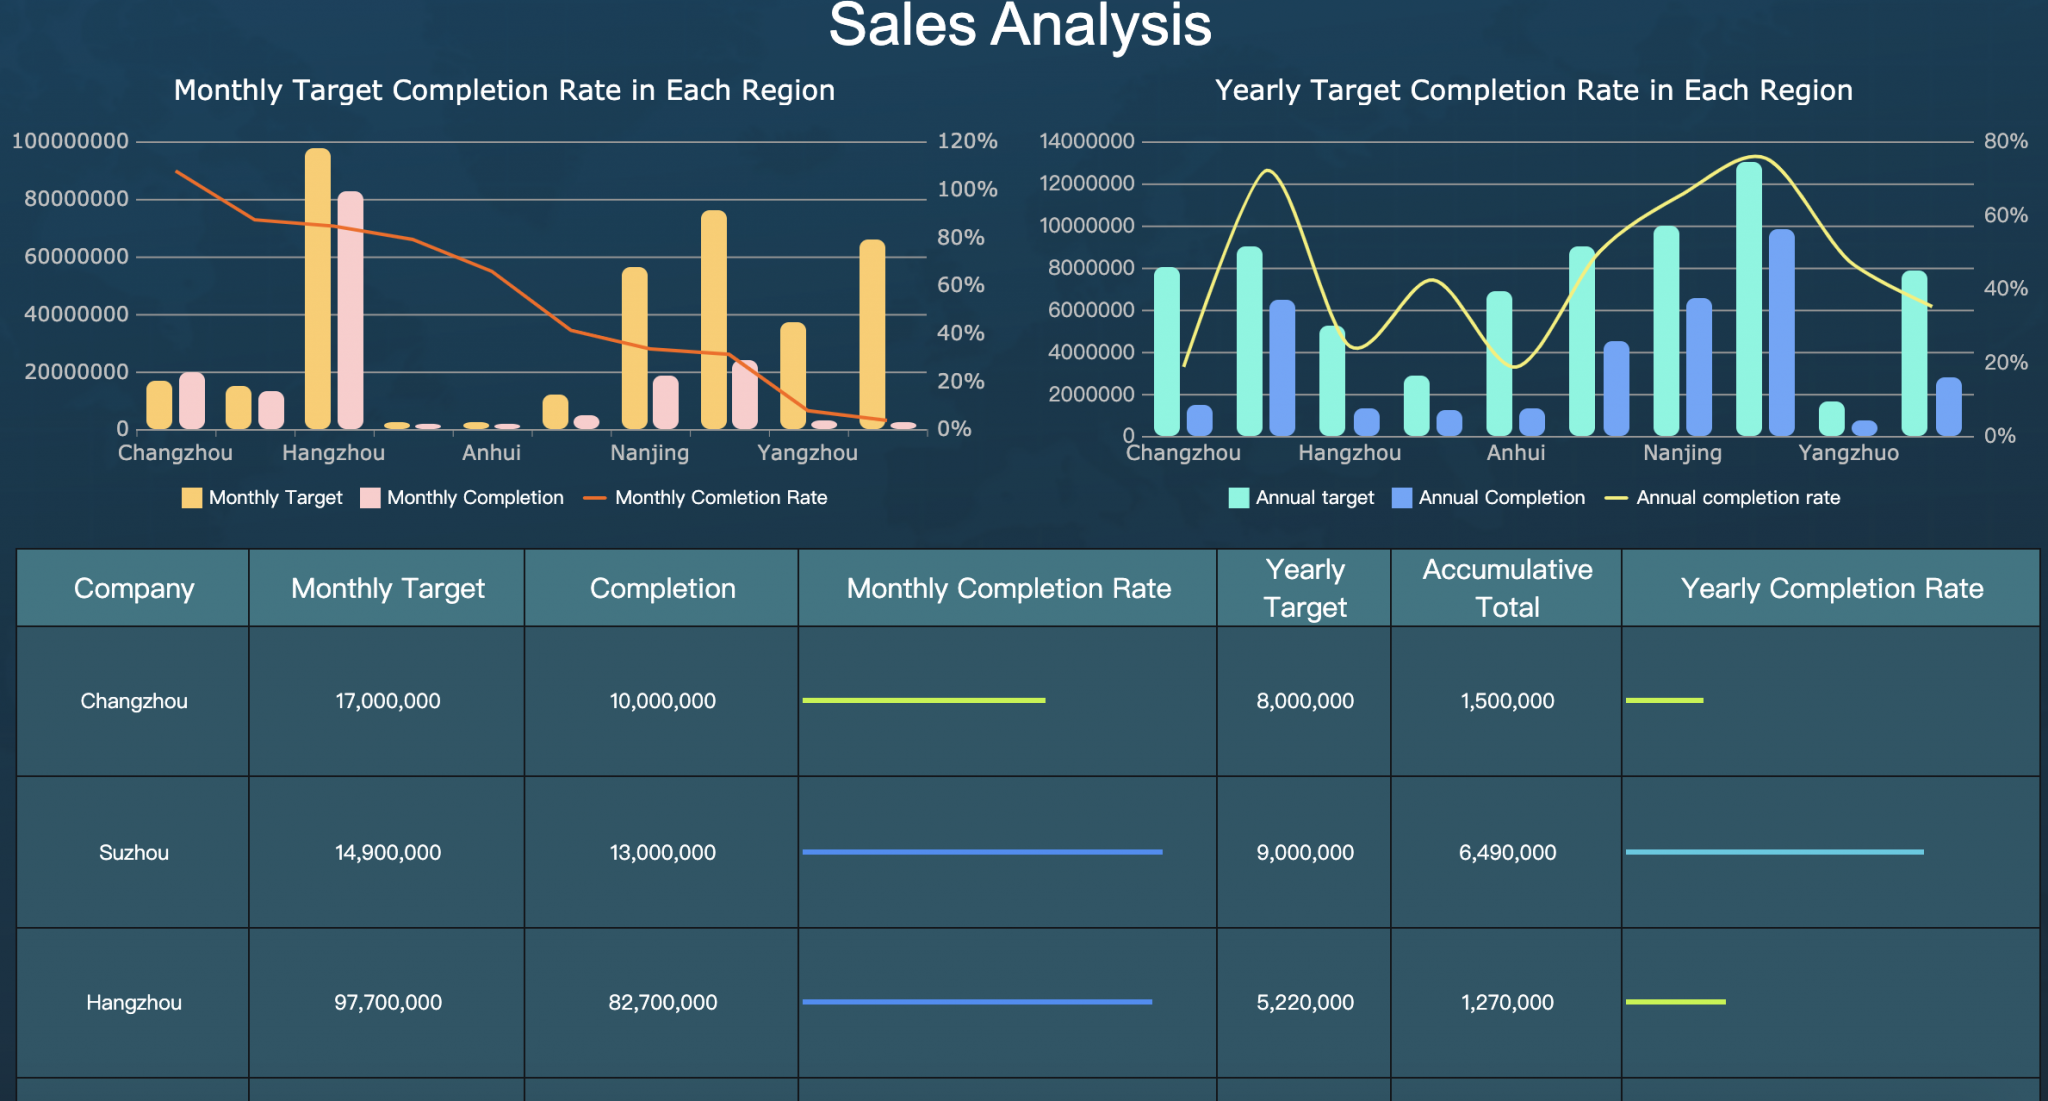Select Yearly Completion Rate header
The height and width of the screenshot is (1101, 2048).
1831,588
